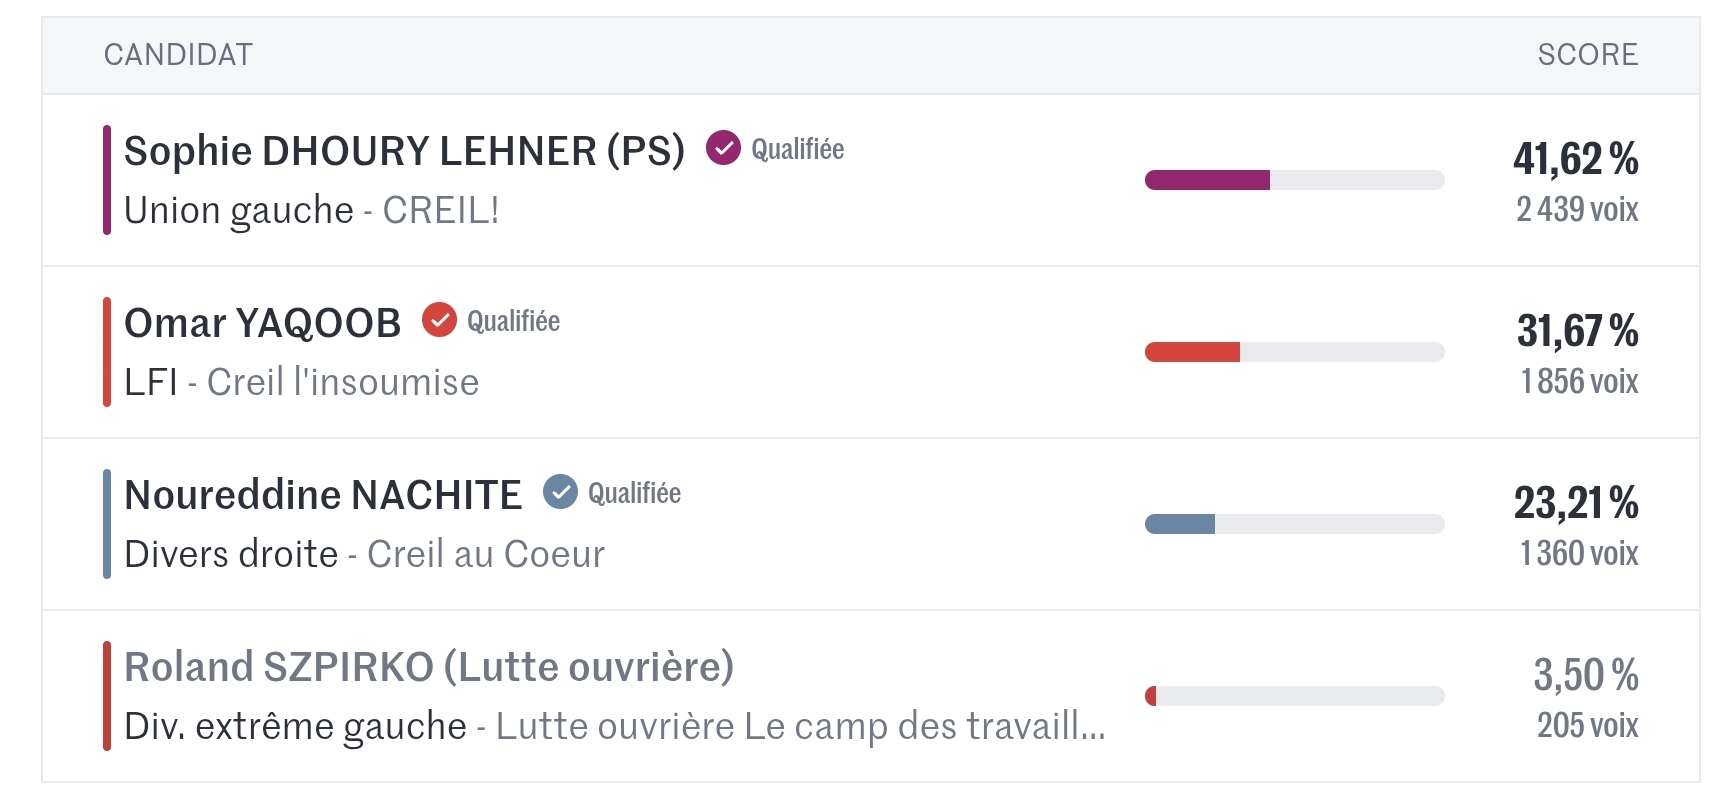The width and height of the screenshot is (1720, 793).
Task: Click the purple Qualifiée checkmark icon
Action: 723,148
